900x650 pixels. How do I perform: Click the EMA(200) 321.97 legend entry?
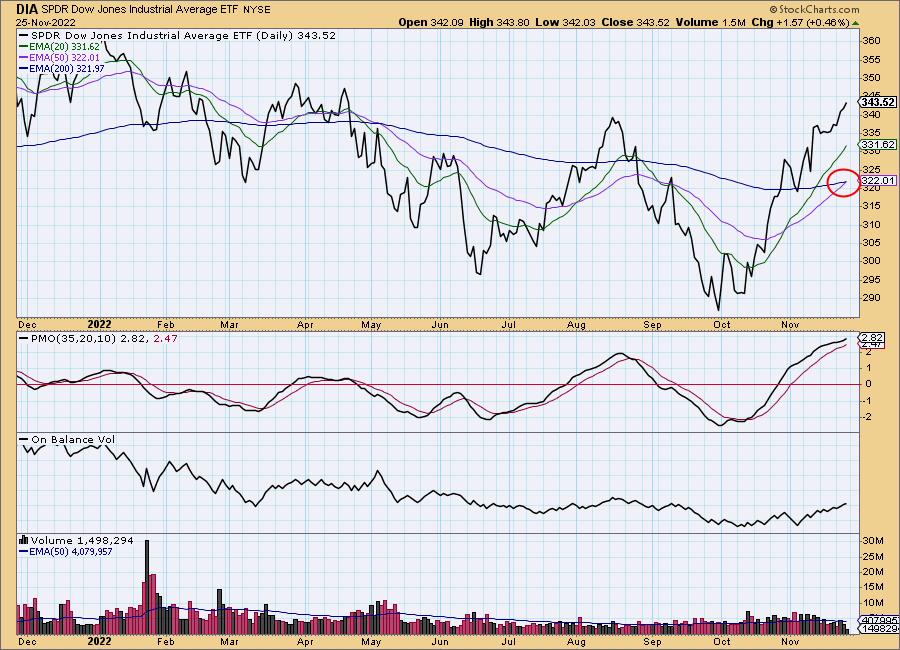click(x=62, y=68)
